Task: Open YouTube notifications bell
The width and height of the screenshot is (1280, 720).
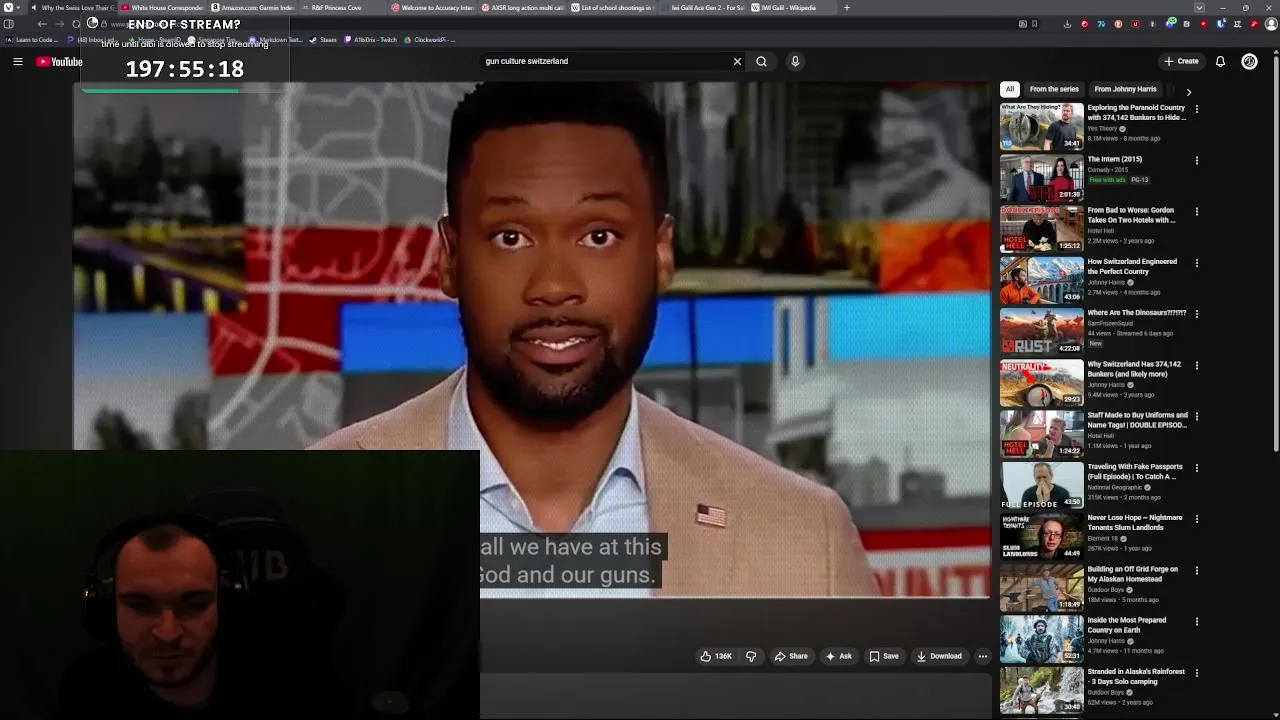Action: (x=1220, y=61)
